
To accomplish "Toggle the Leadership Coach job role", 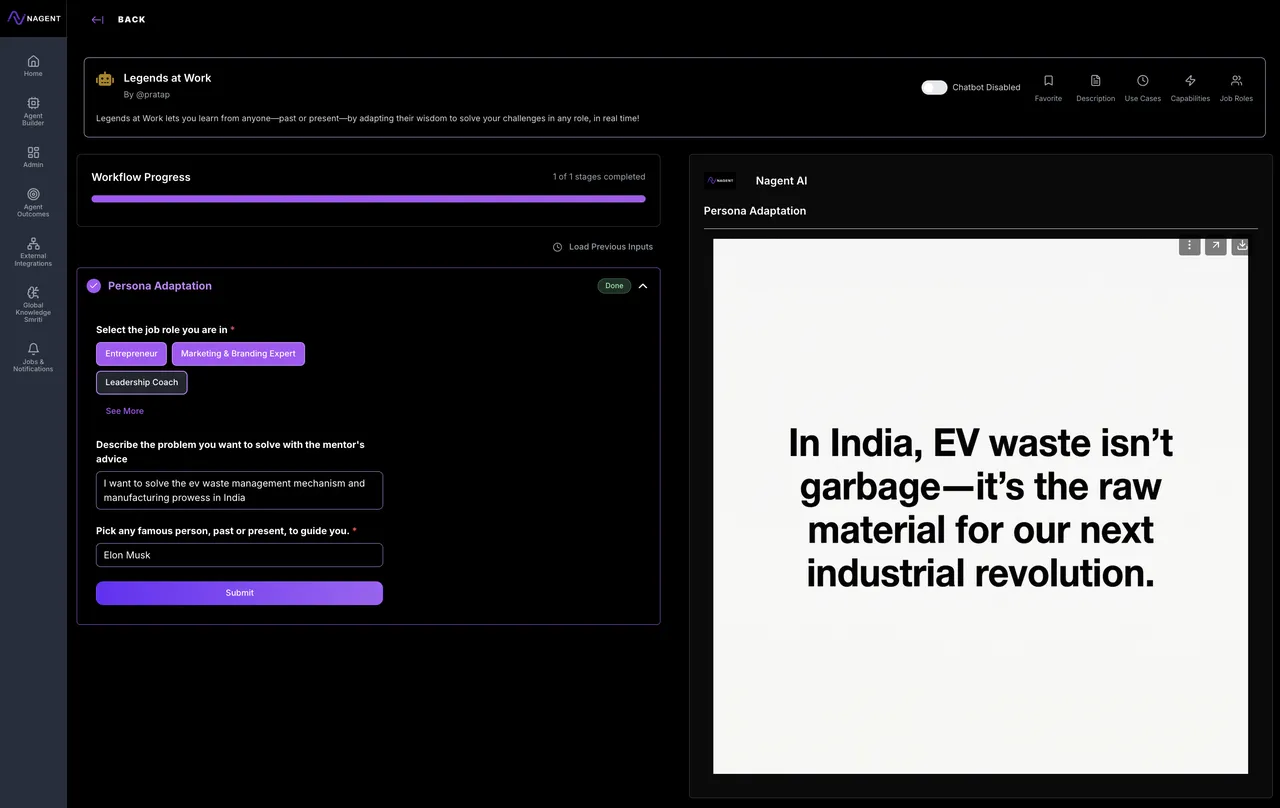I will point(142,383).
